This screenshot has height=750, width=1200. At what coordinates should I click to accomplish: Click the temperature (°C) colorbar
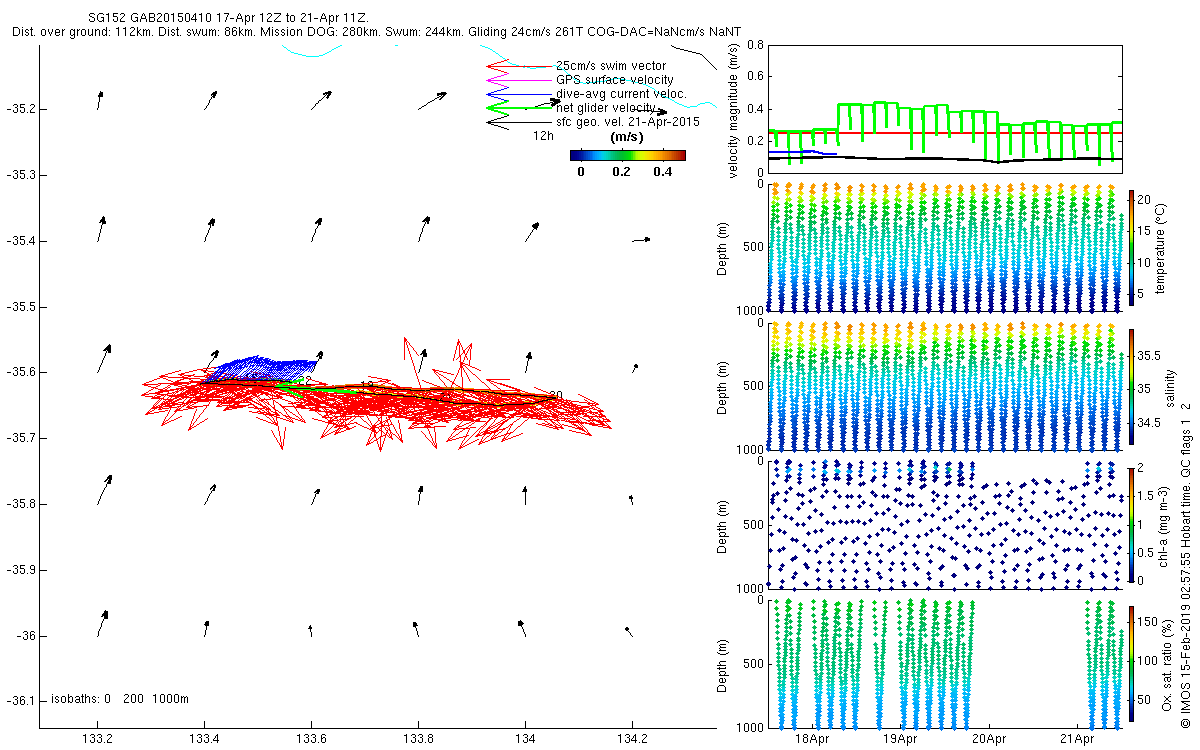click(1131, 246)
